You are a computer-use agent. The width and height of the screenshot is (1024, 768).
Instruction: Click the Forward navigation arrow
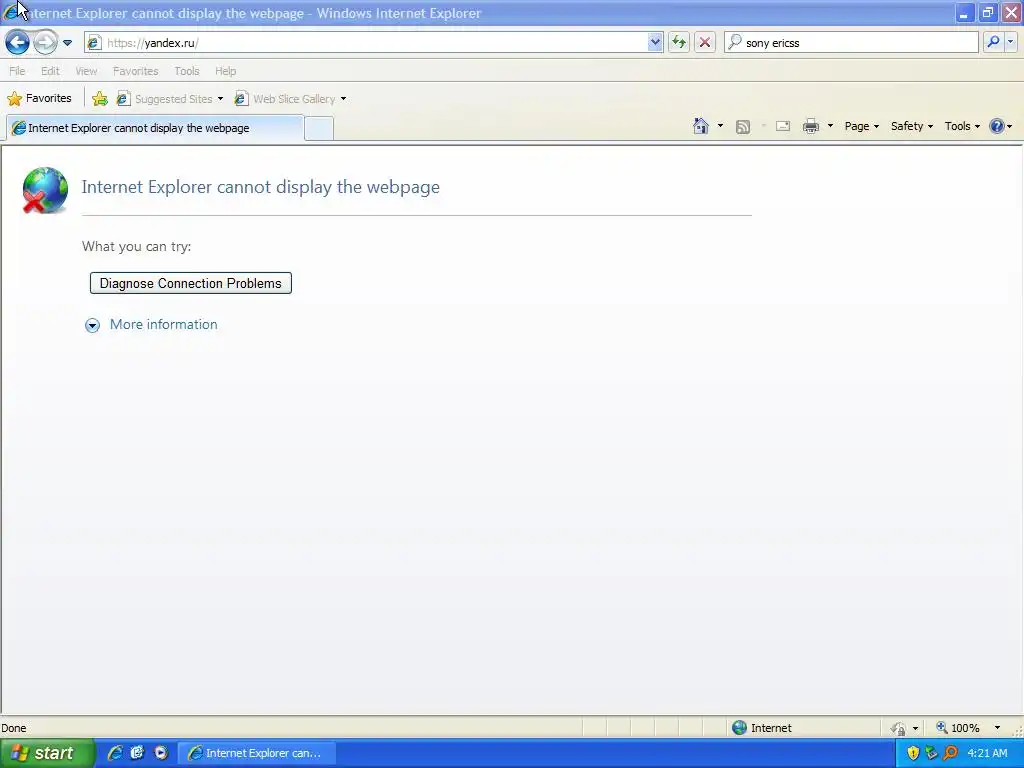[x=45, y=43]
